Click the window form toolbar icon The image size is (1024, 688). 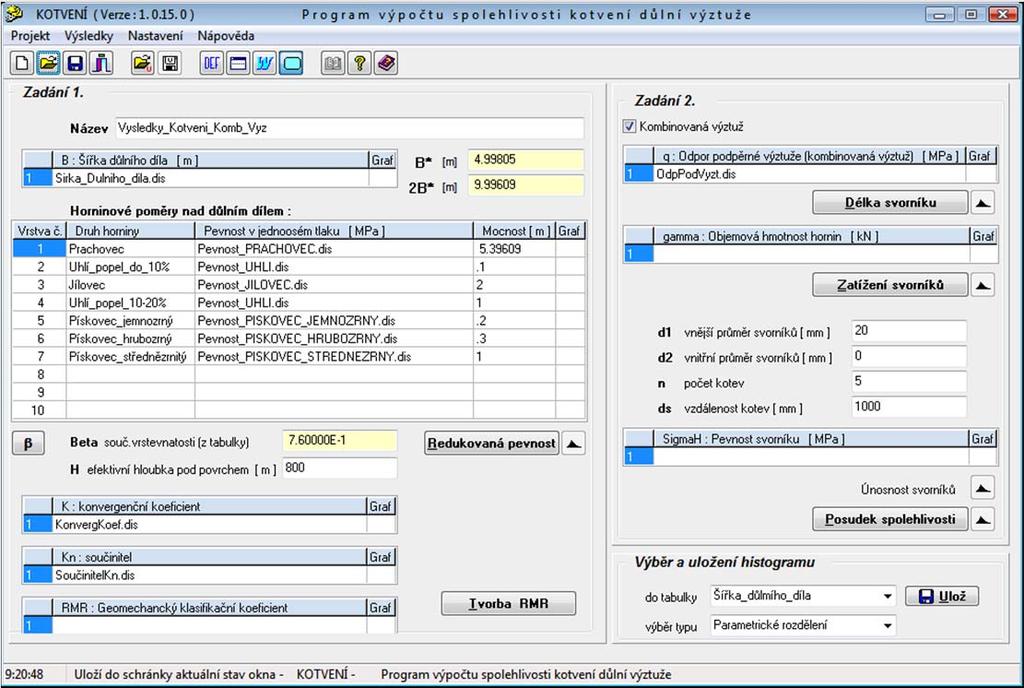(x=238, y=63)
